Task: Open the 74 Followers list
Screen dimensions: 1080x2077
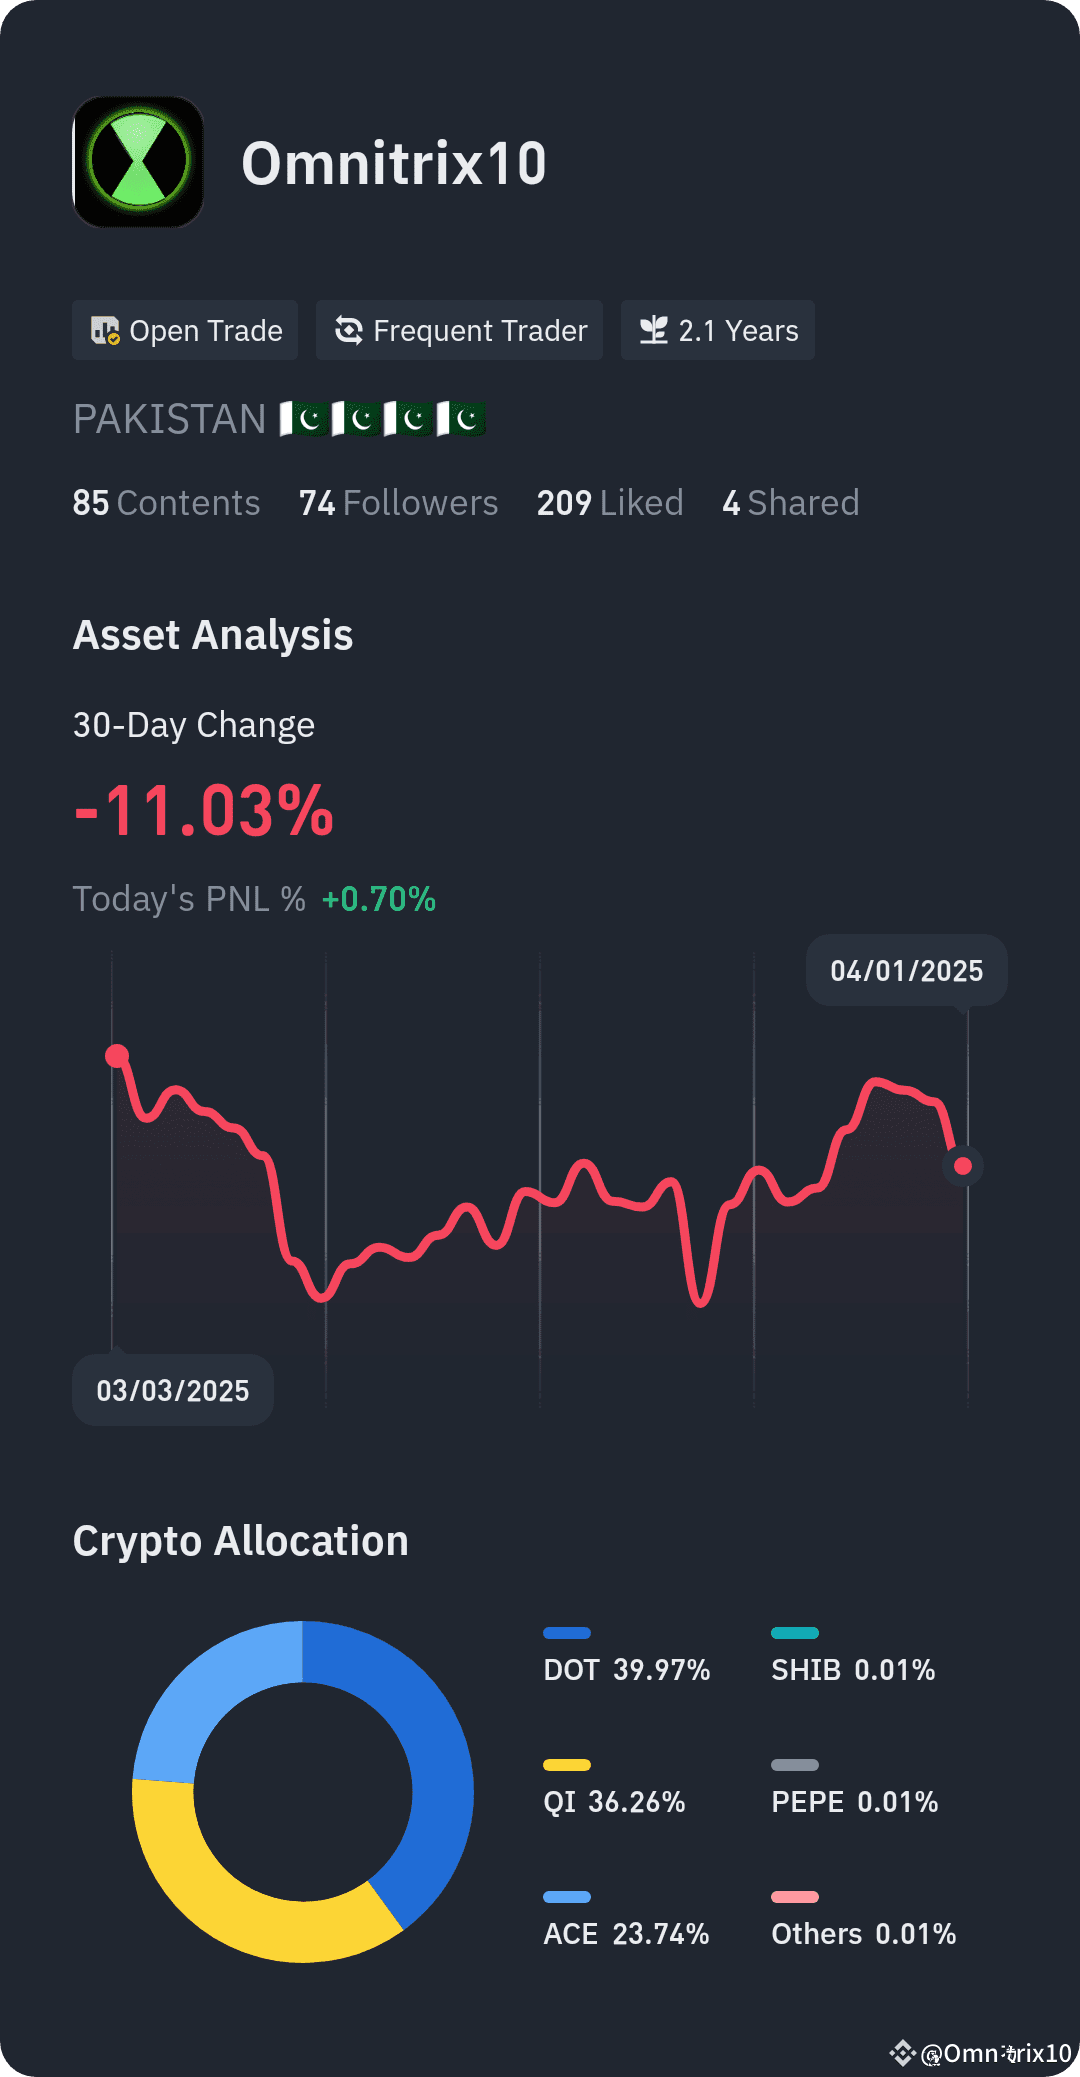Action: tap(398, 503)
